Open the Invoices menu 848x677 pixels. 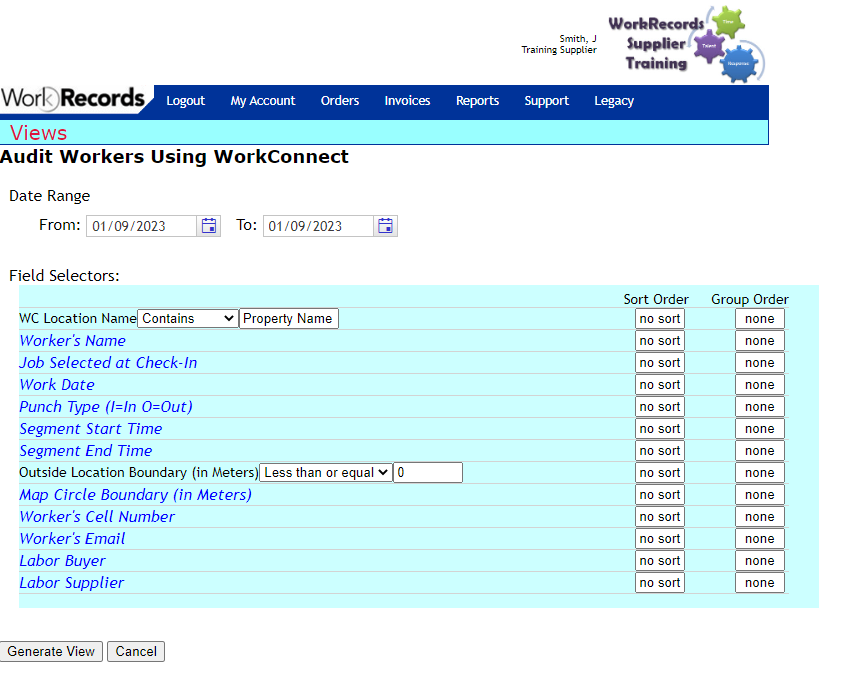coord(407,101)
